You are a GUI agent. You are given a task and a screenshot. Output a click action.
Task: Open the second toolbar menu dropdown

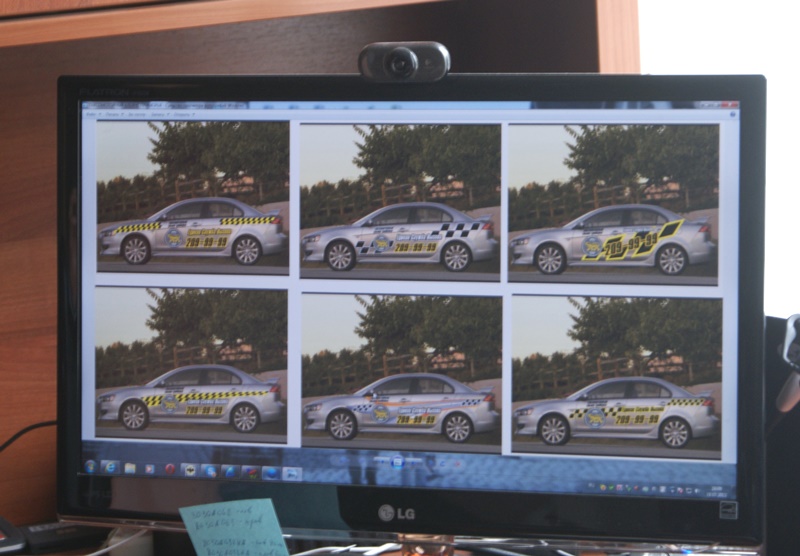(x=115, y=114)
